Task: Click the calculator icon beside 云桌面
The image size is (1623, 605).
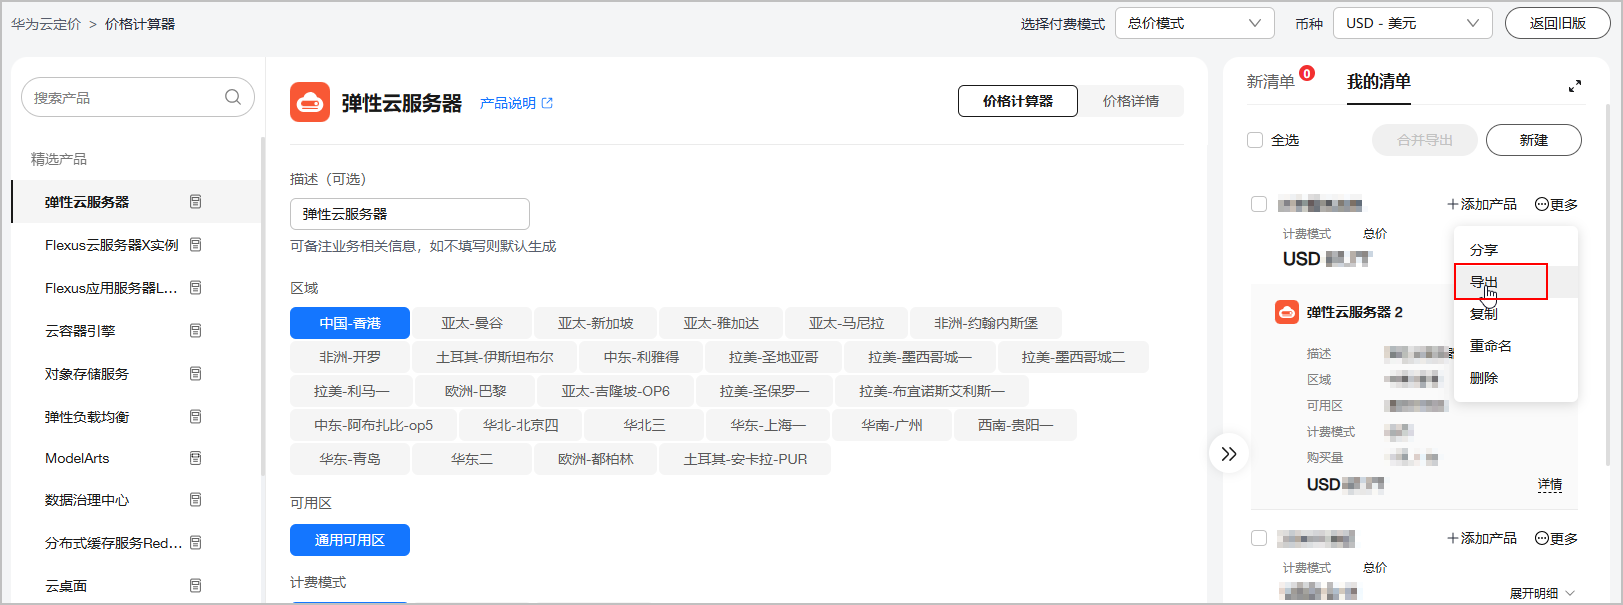Action: pyautogui.click(x=196, y=586)
